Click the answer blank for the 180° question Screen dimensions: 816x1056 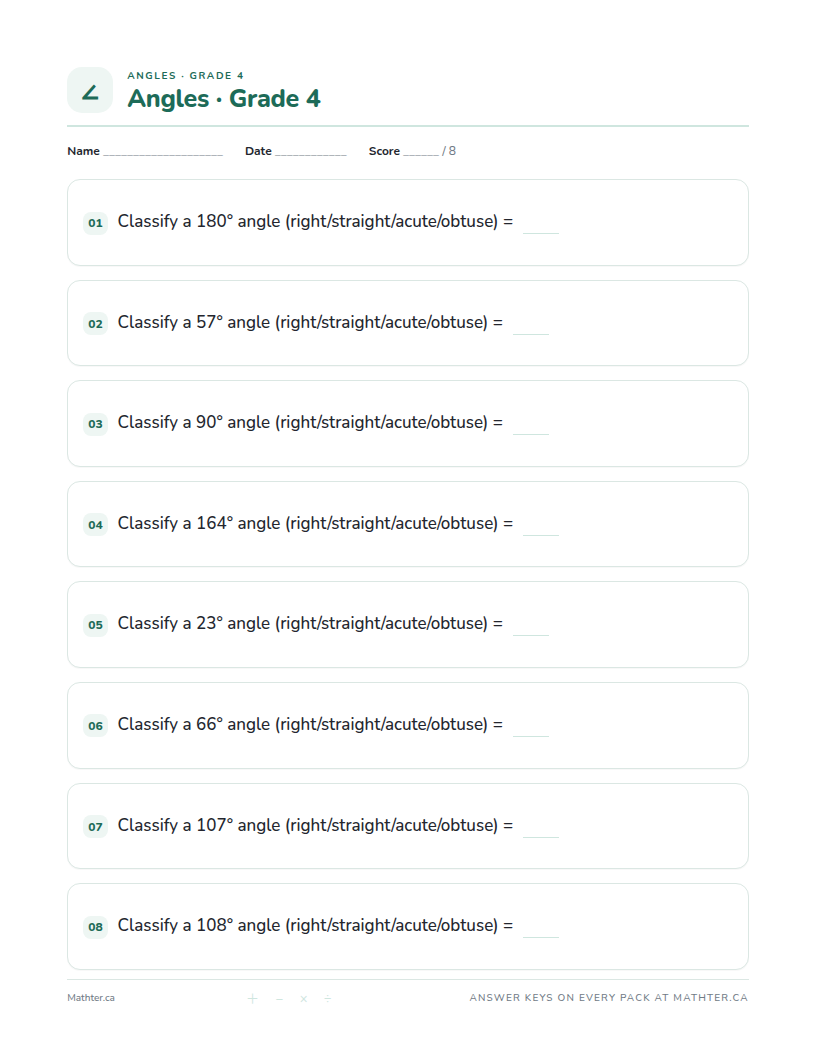(541, 226)
